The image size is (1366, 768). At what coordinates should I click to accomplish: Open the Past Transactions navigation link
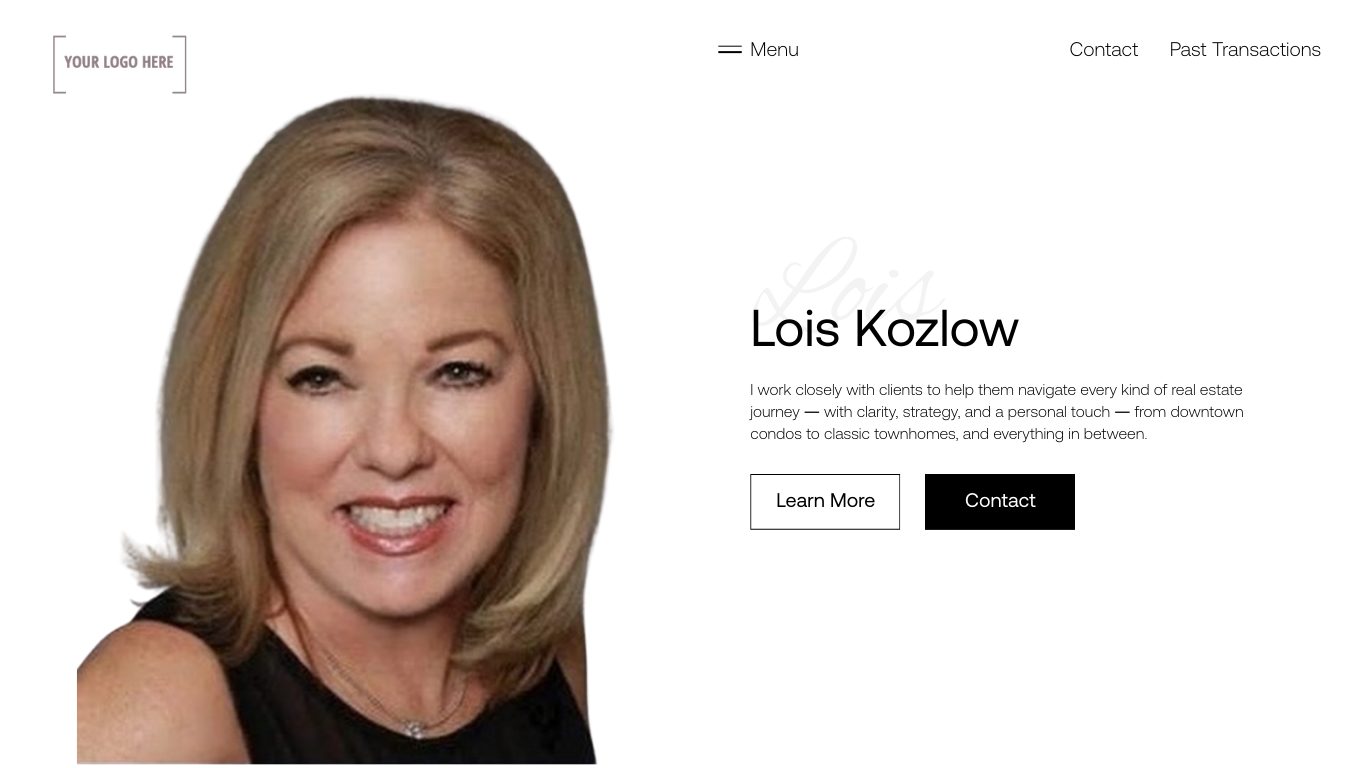1245,49
